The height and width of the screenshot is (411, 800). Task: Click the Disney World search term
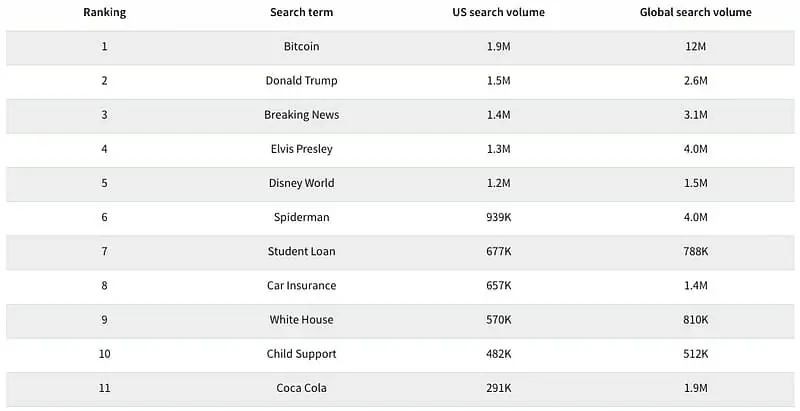(301, 183)
